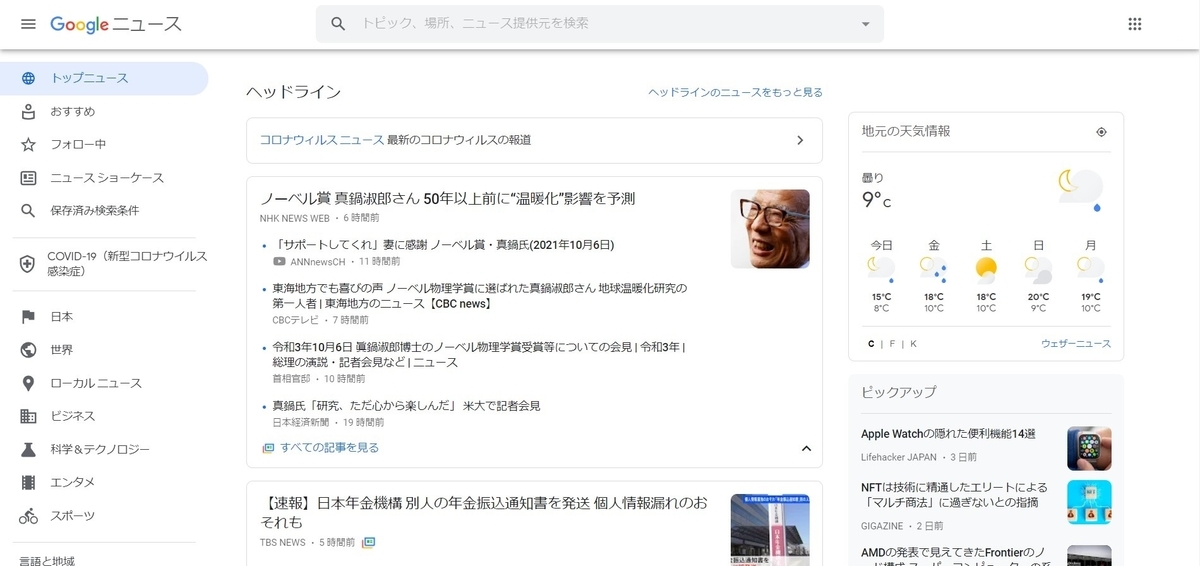This screenshot has width=1200, height=566.
Task: Click the flag icon beside 日本
Action: click(x=28, y=317)
